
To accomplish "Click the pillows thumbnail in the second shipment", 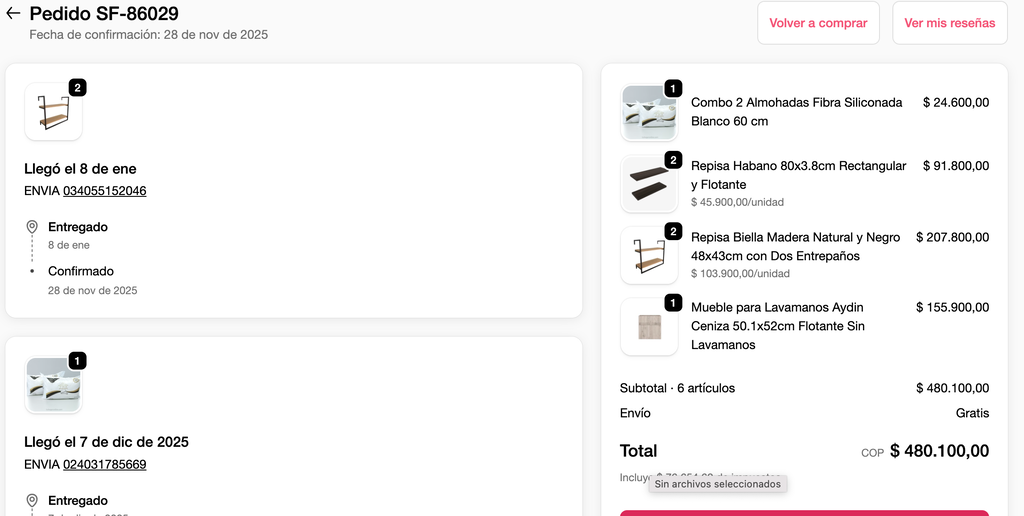I will click(x=54, y=385).
